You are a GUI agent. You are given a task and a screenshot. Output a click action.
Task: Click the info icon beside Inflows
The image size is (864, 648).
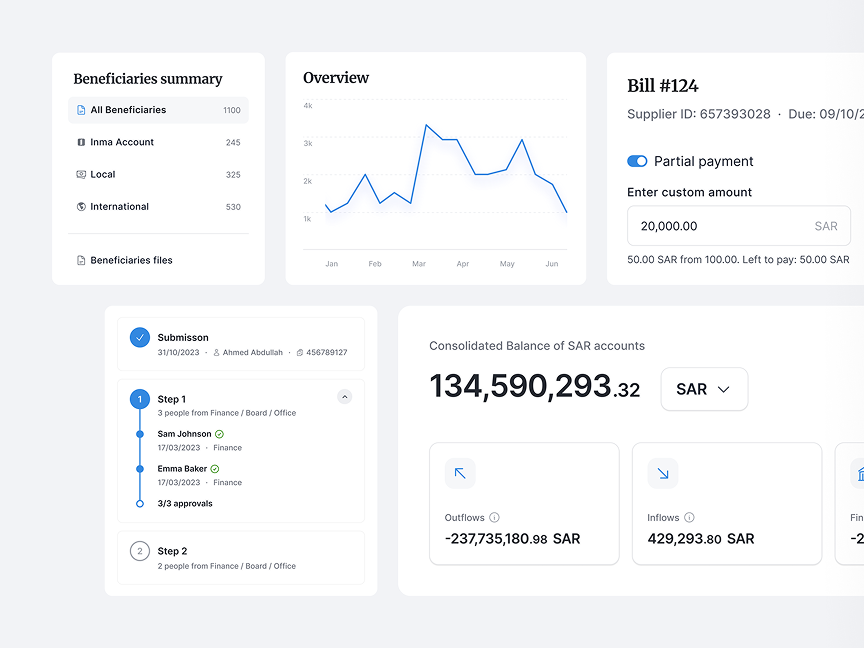tap(689, 518)
